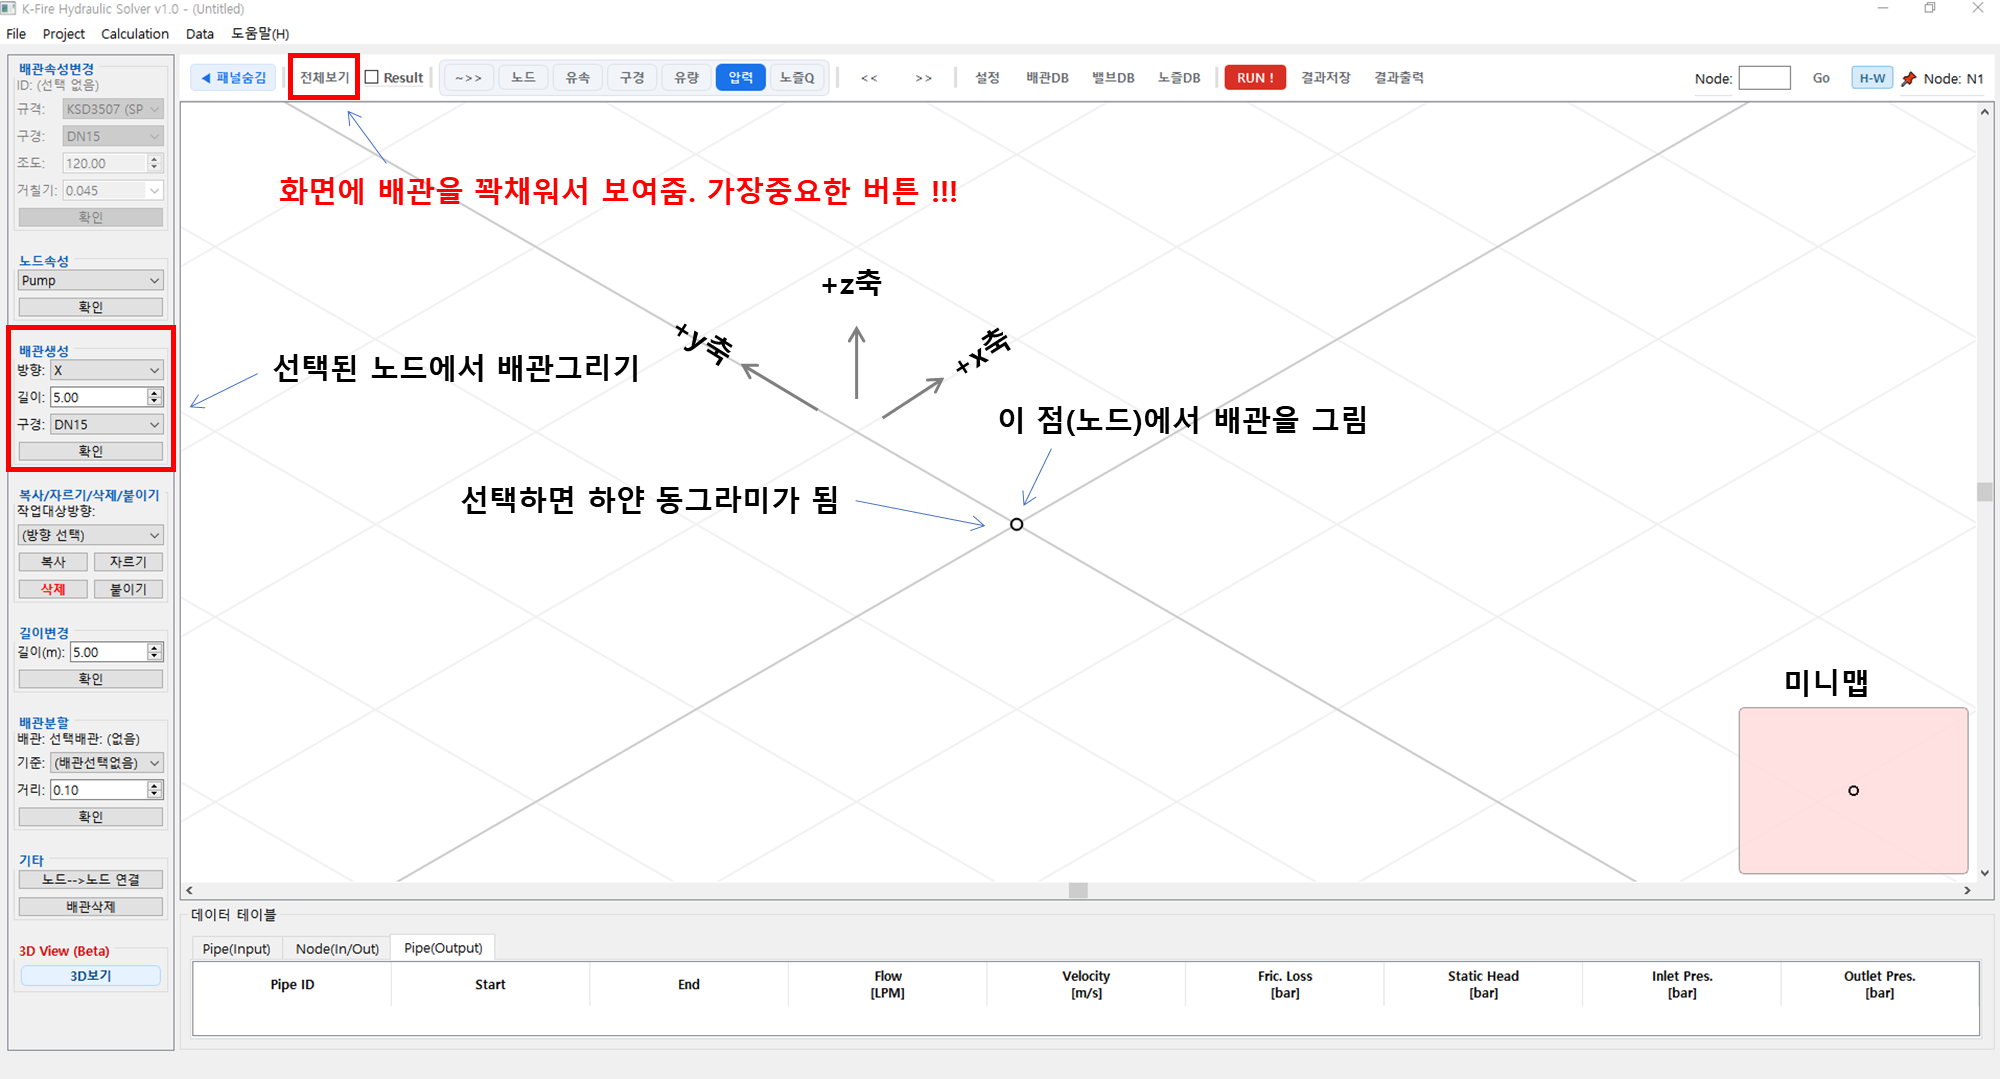Click the vertical scrollbar thumb
Screen dimensions: 2000x1079
tap(1984, 491)
